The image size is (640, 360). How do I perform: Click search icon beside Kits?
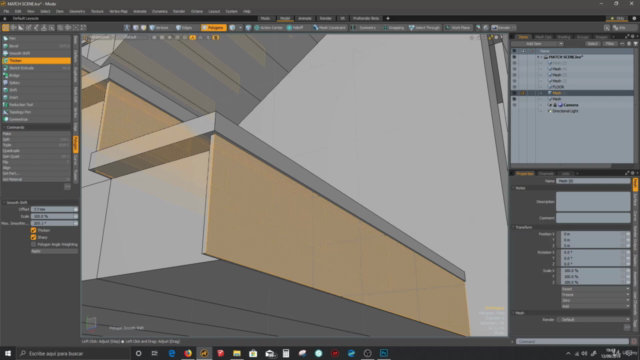607,27
